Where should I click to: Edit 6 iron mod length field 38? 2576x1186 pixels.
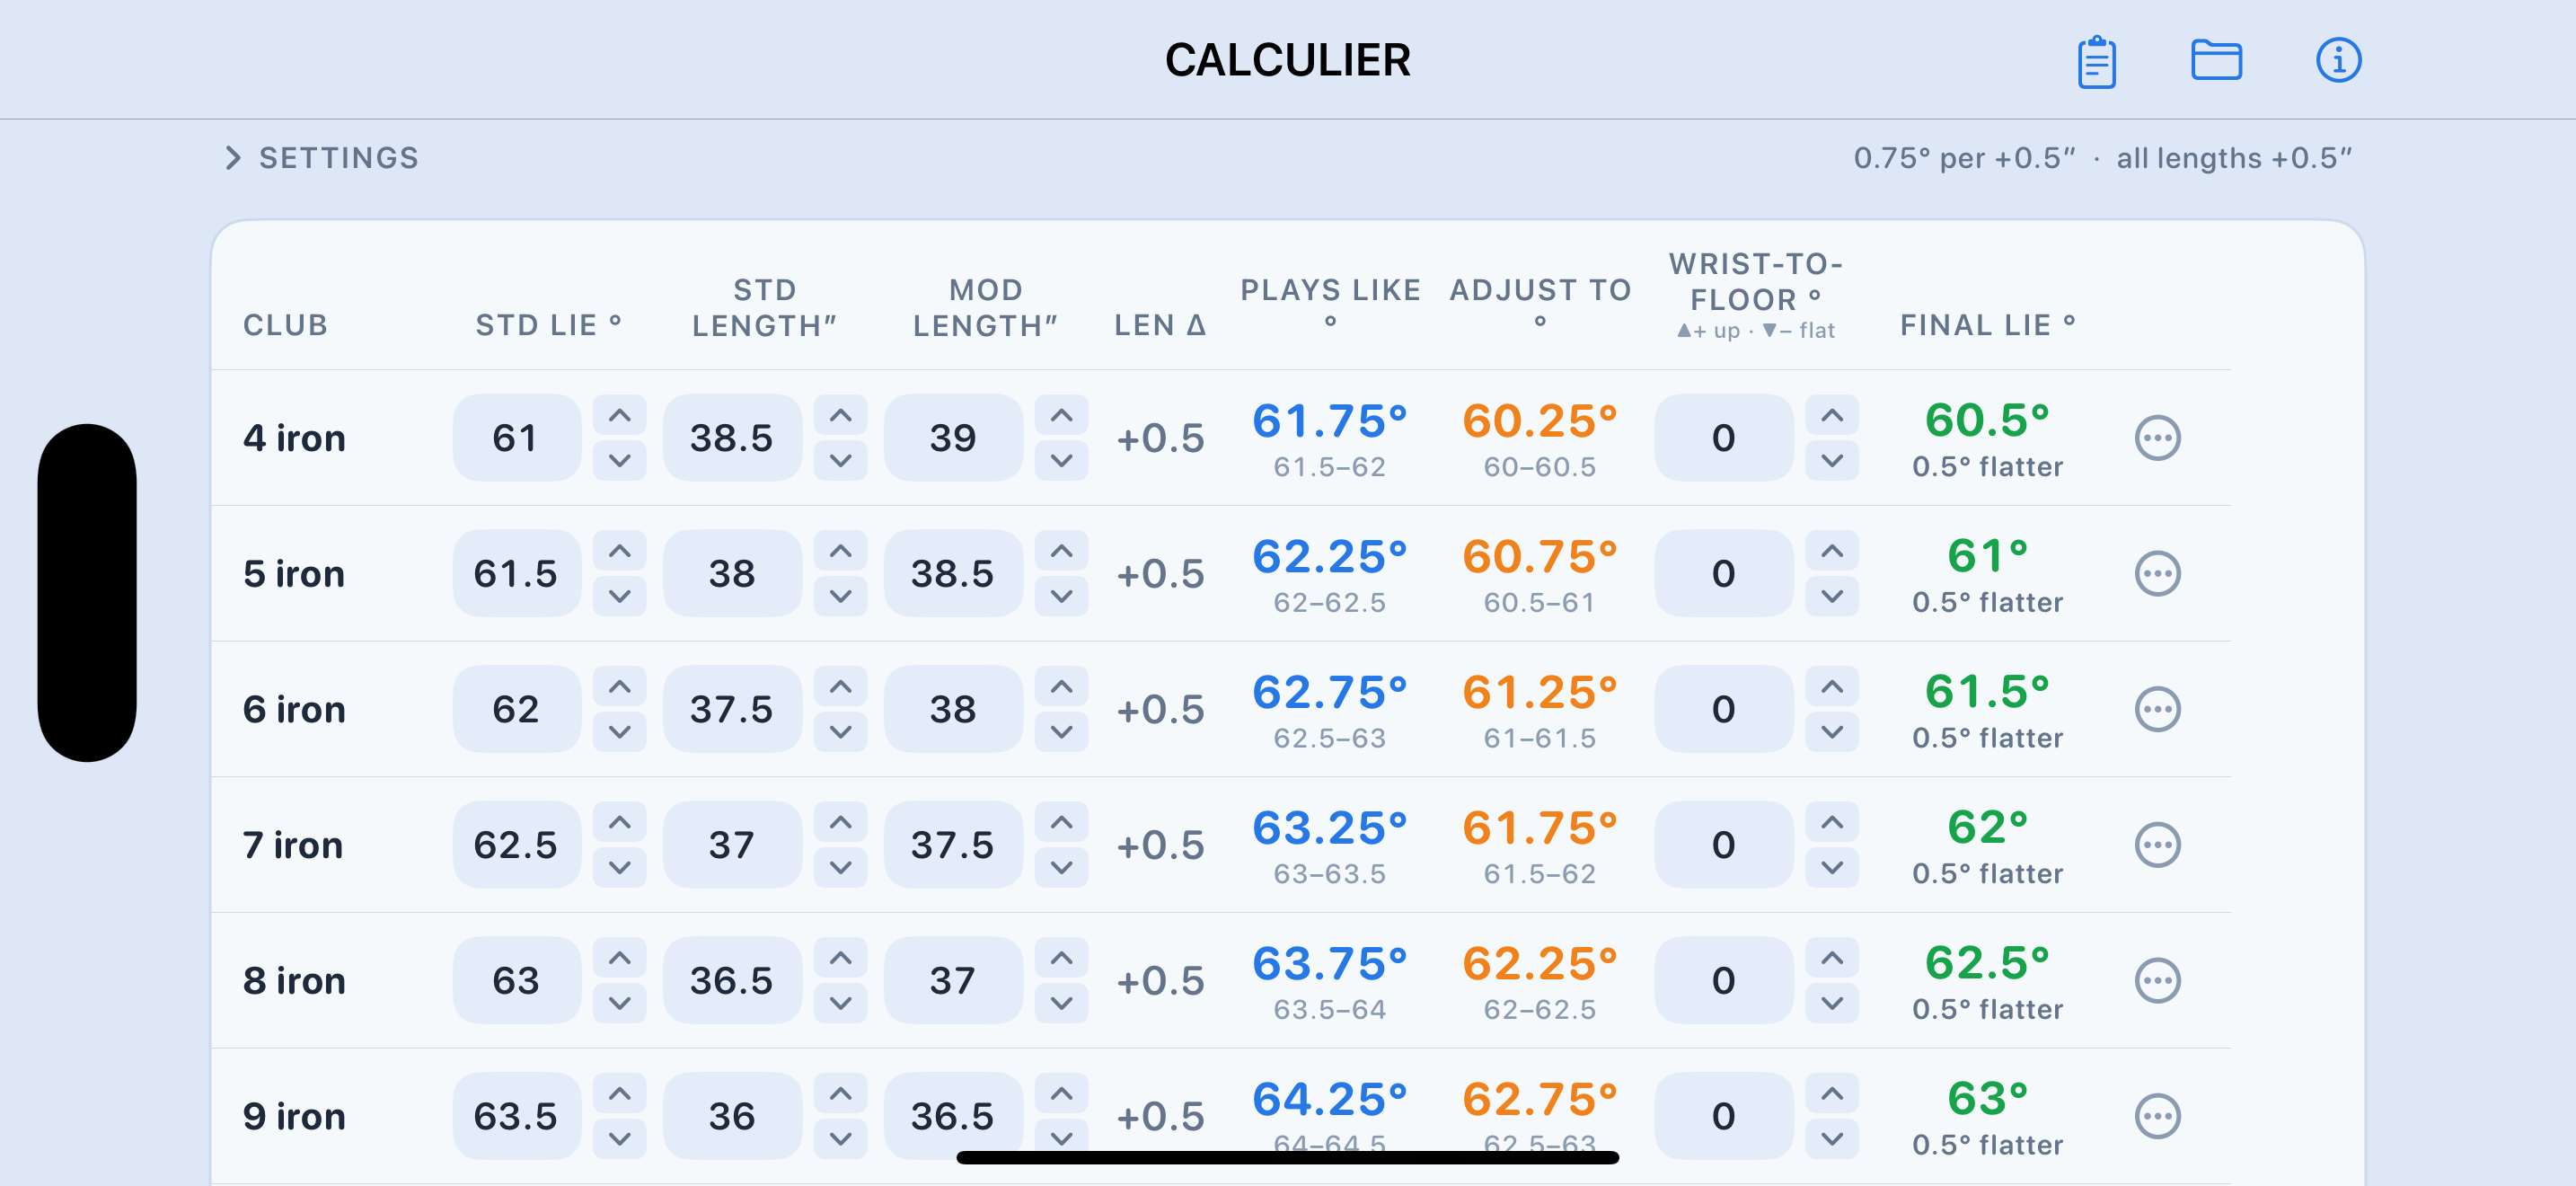coord(953,709)
